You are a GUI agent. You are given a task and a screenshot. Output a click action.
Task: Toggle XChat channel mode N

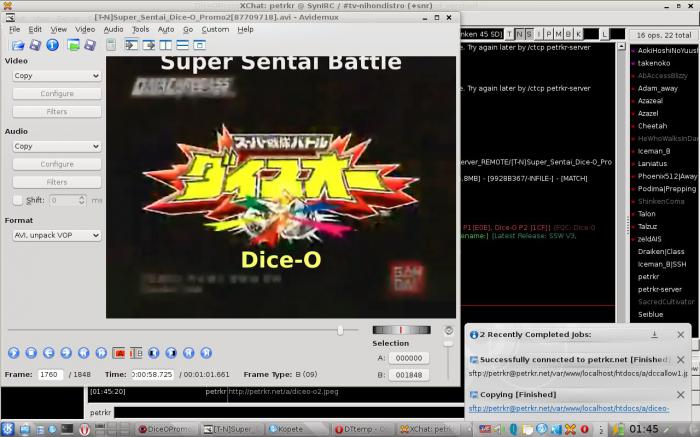[519, 34]
